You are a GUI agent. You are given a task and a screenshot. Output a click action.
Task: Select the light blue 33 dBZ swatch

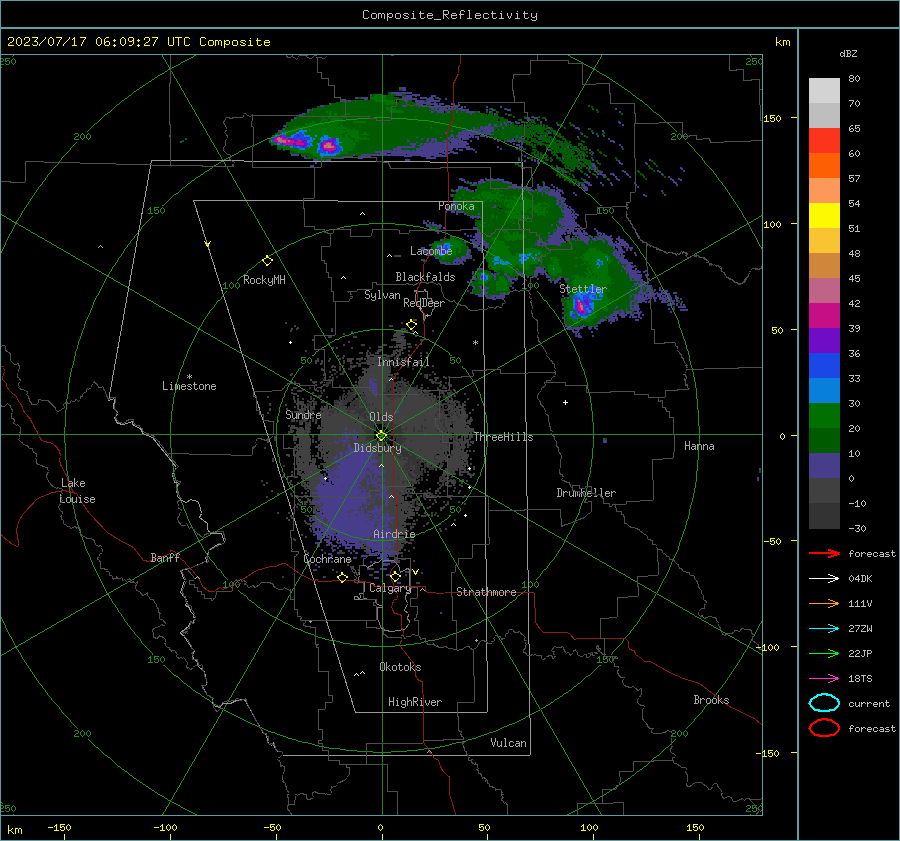tap(824, 390)
